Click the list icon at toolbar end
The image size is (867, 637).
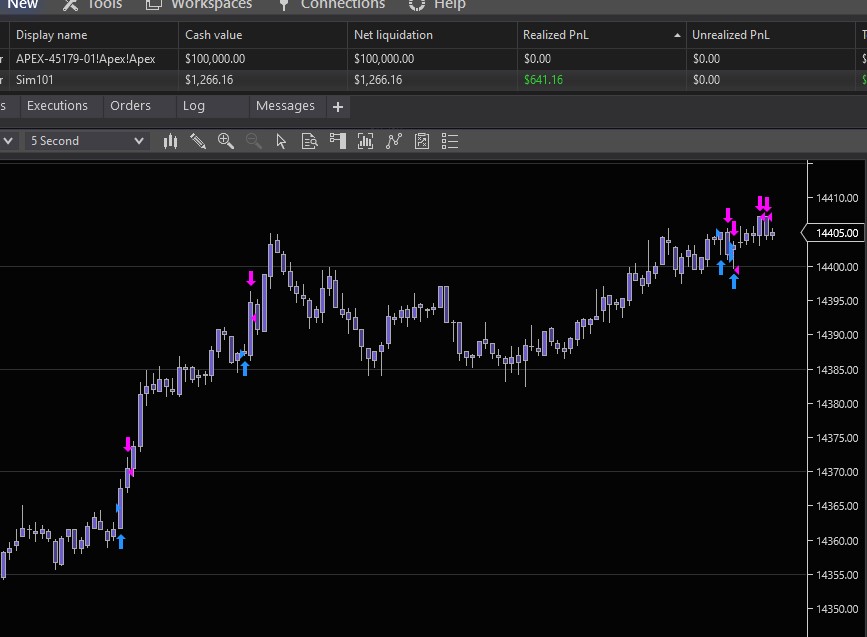tap(450, 141)
